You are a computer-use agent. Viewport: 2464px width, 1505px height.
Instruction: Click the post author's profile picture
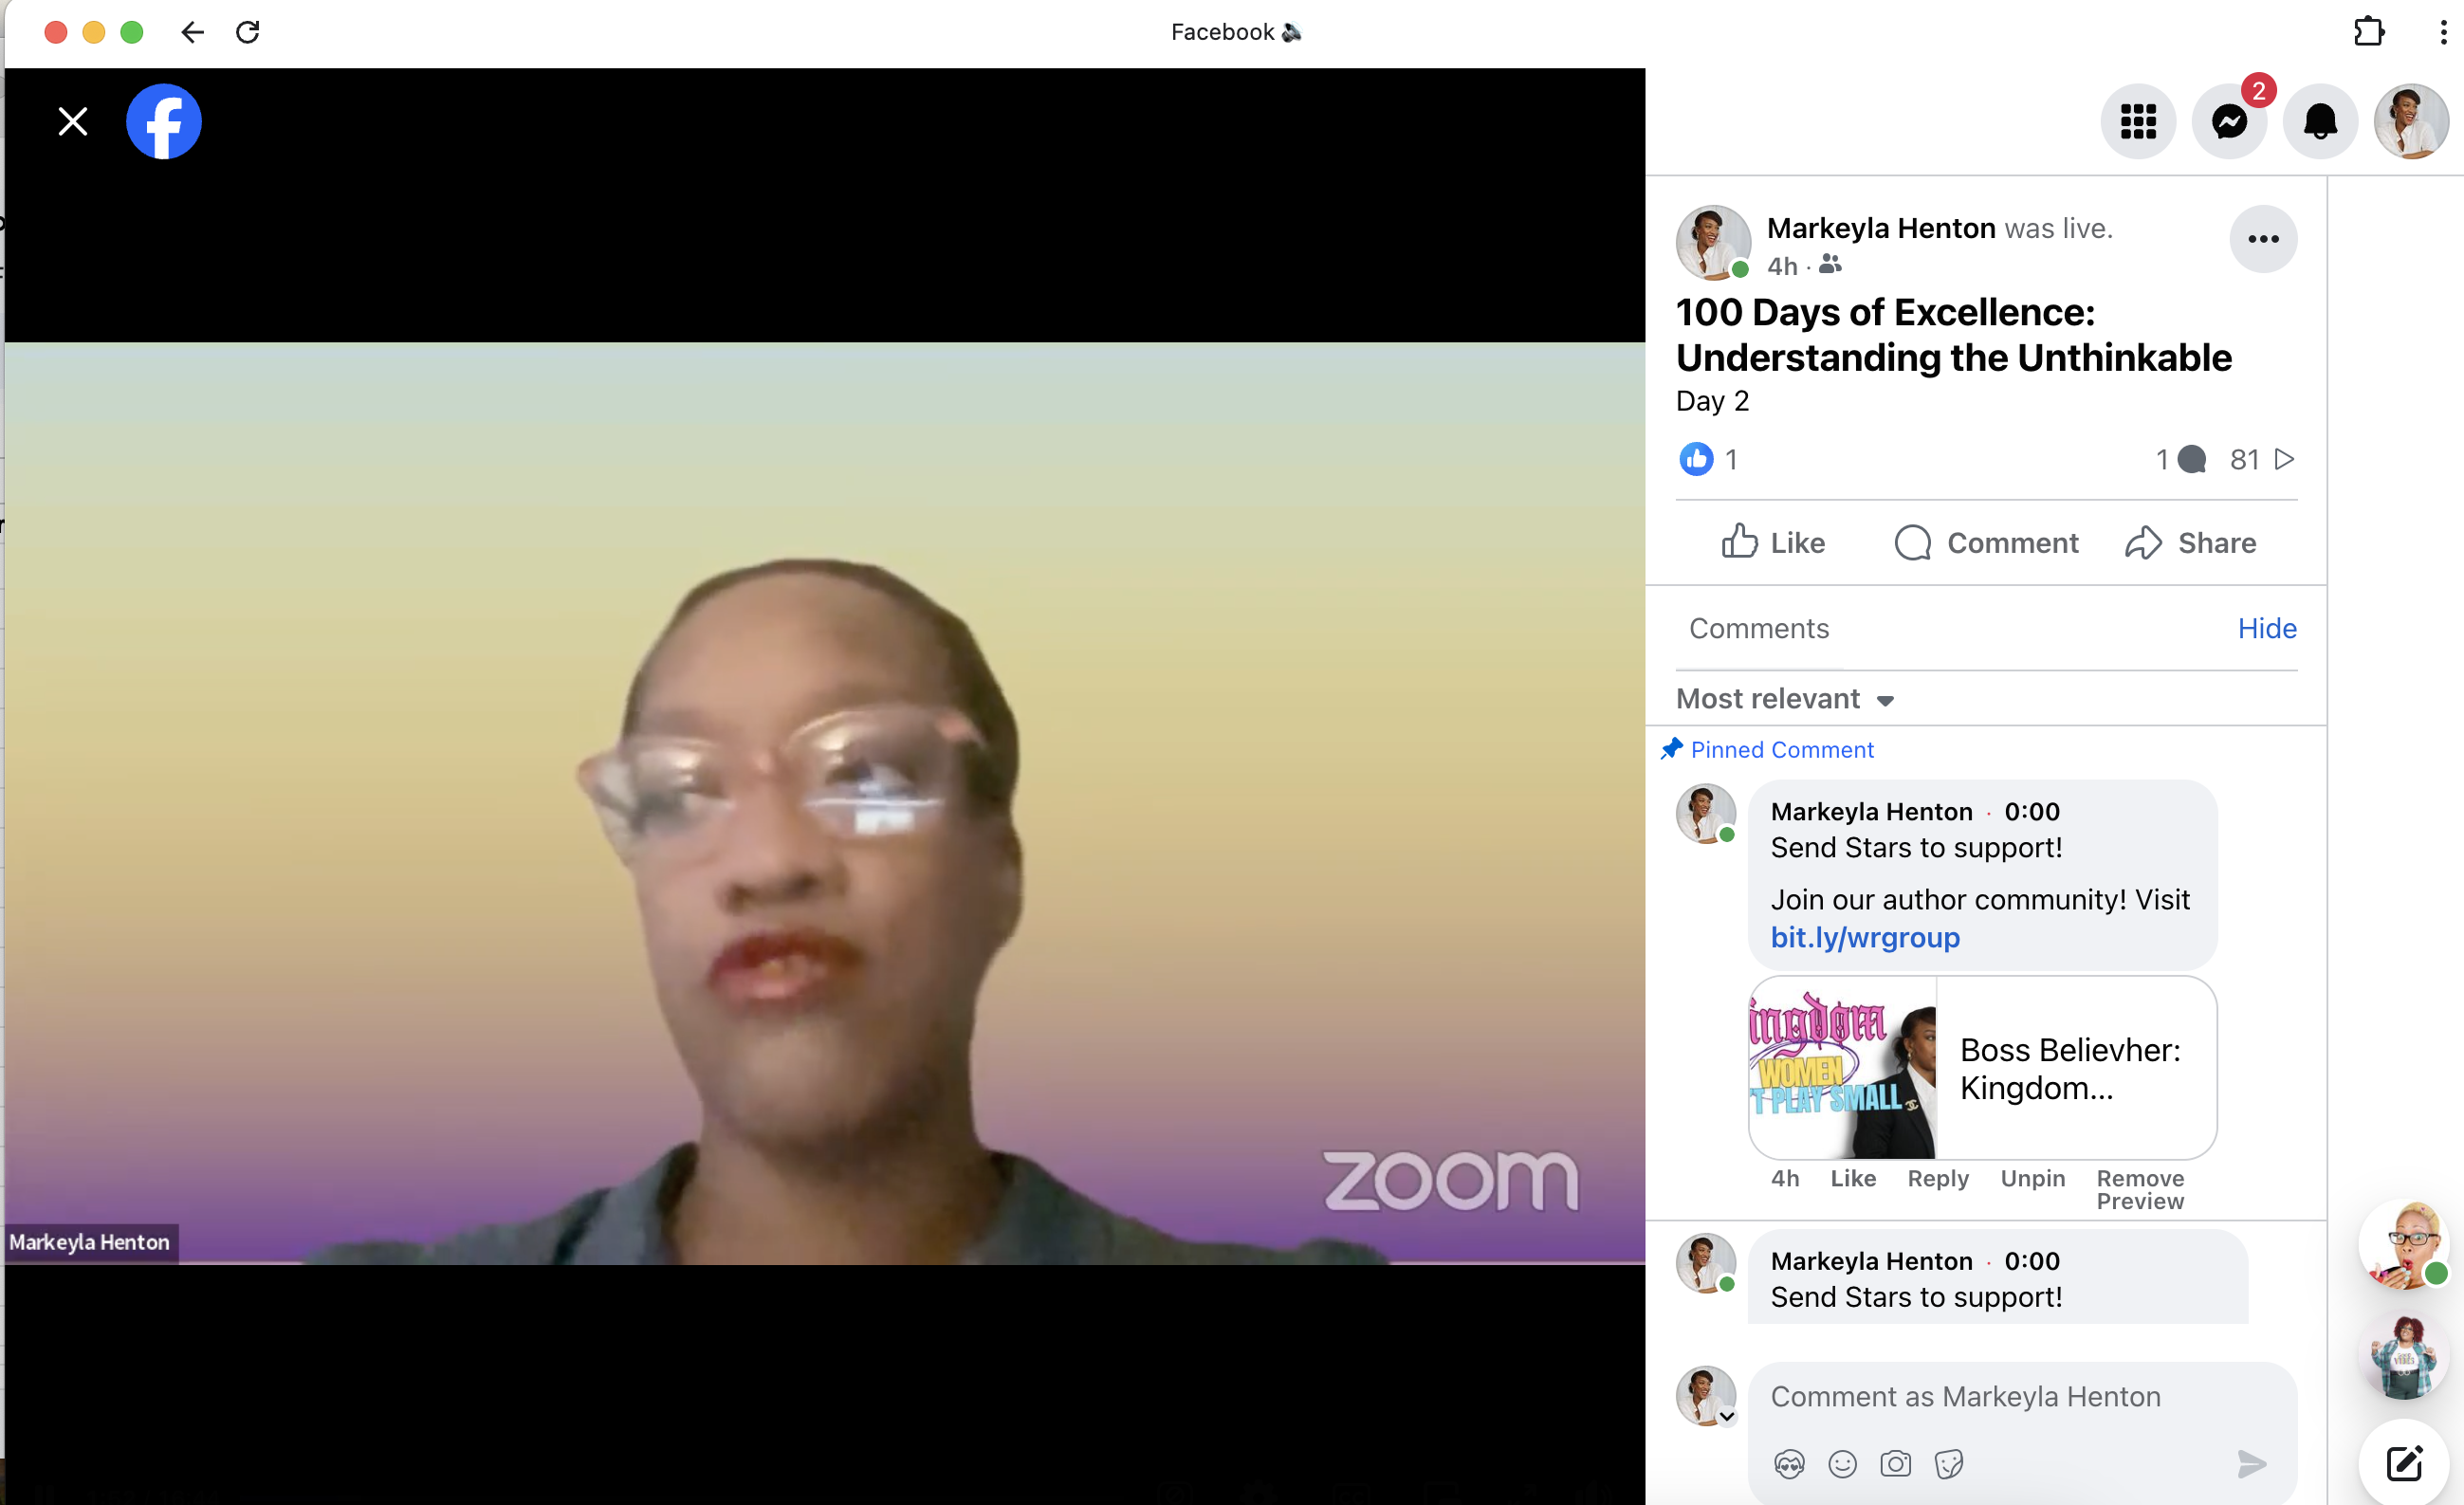tap(1713, 243)
